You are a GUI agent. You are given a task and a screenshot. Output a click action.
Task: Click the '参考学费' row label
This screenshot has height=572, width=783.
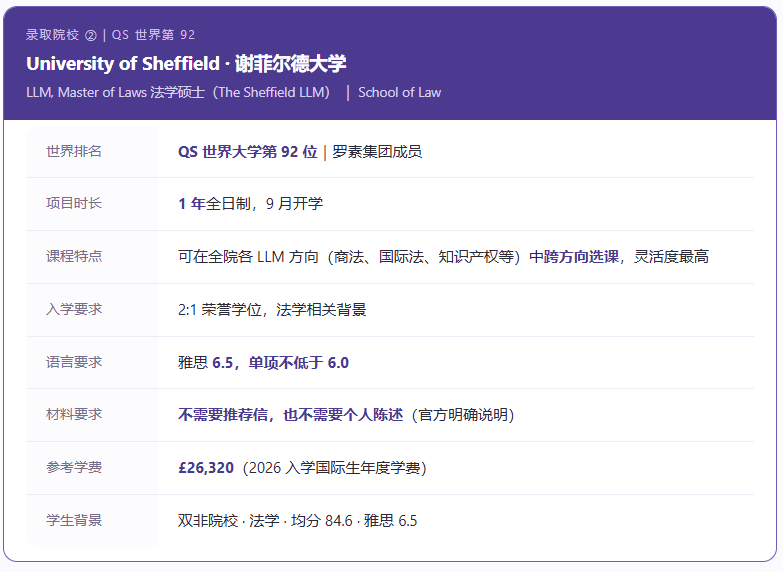point(74,467)
